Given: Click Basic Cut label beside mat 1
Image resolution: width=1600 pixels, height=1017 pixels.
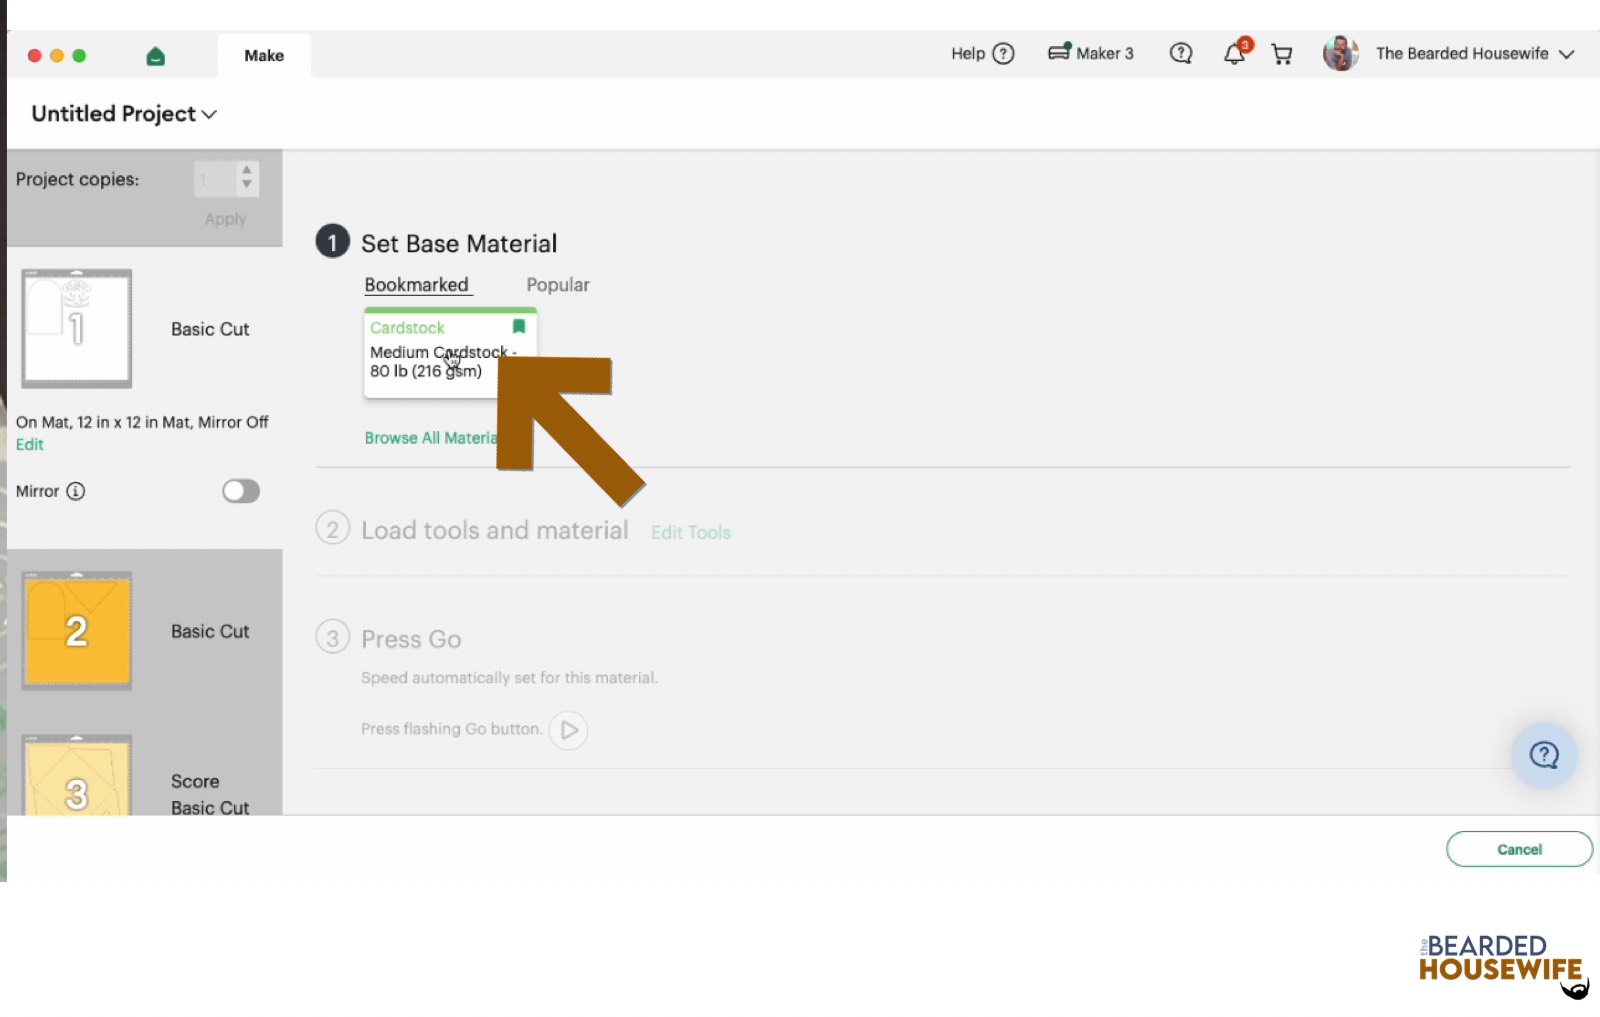Looking at the screenshot, I should pos(210,329).
